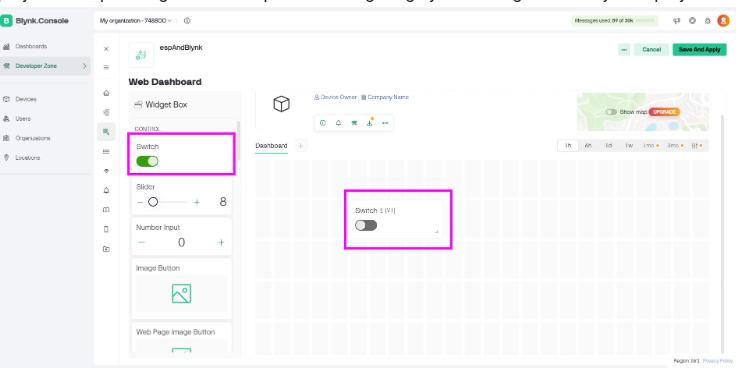The width and height of the screenshot is (736, 370).
Task: Open the My organization dropdown
Action: click(135, 21)
